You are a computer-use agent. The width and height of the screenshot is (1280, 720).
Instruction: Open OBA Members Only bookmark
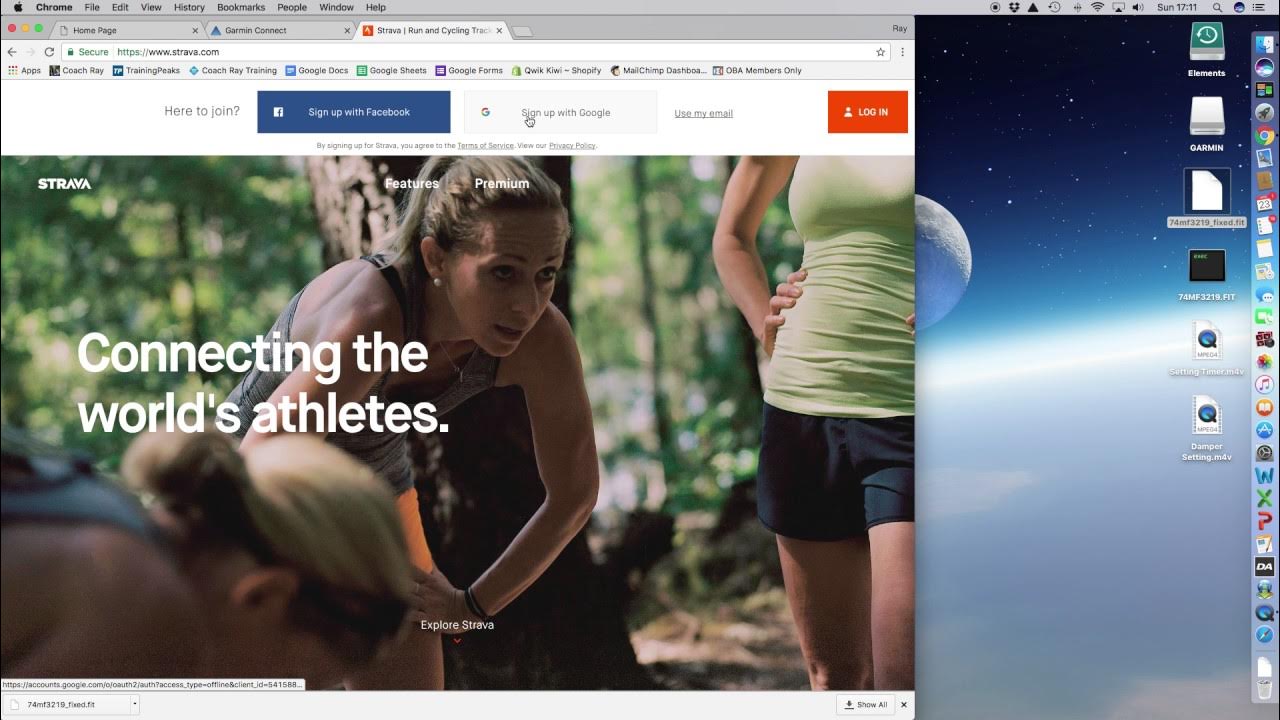tap(757, 70)
